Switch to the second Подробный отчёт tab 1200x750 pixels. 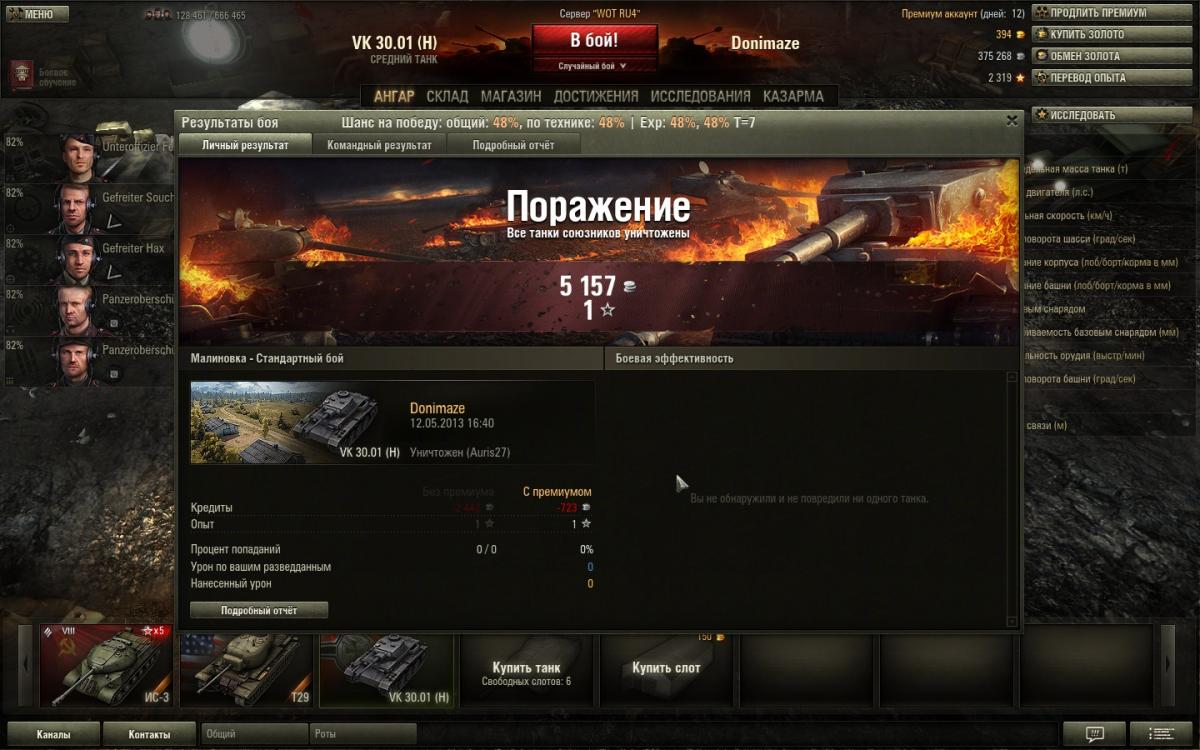point(513,145)
